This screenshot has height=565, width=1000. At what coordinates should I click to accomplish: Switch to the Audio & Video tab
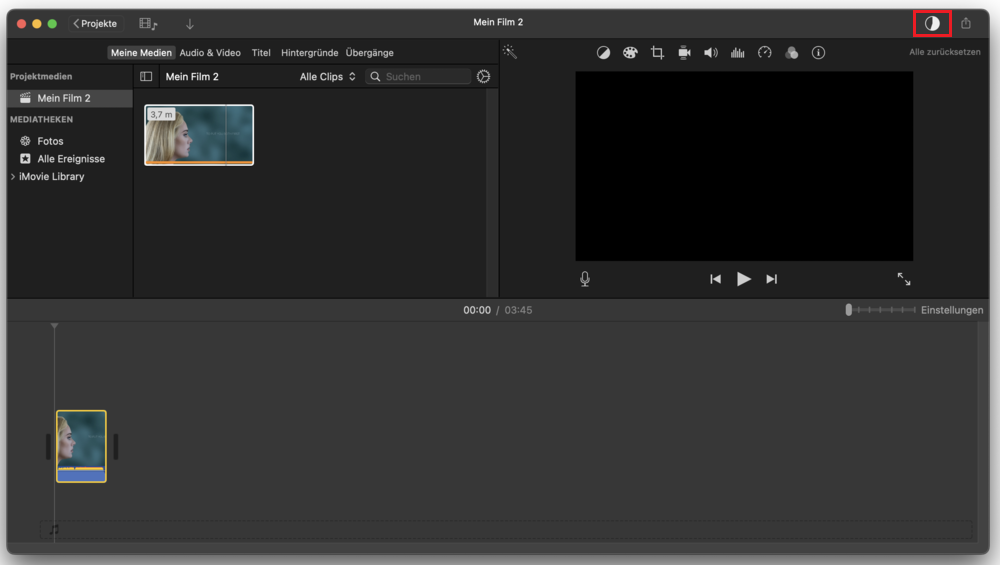(210, 53)
